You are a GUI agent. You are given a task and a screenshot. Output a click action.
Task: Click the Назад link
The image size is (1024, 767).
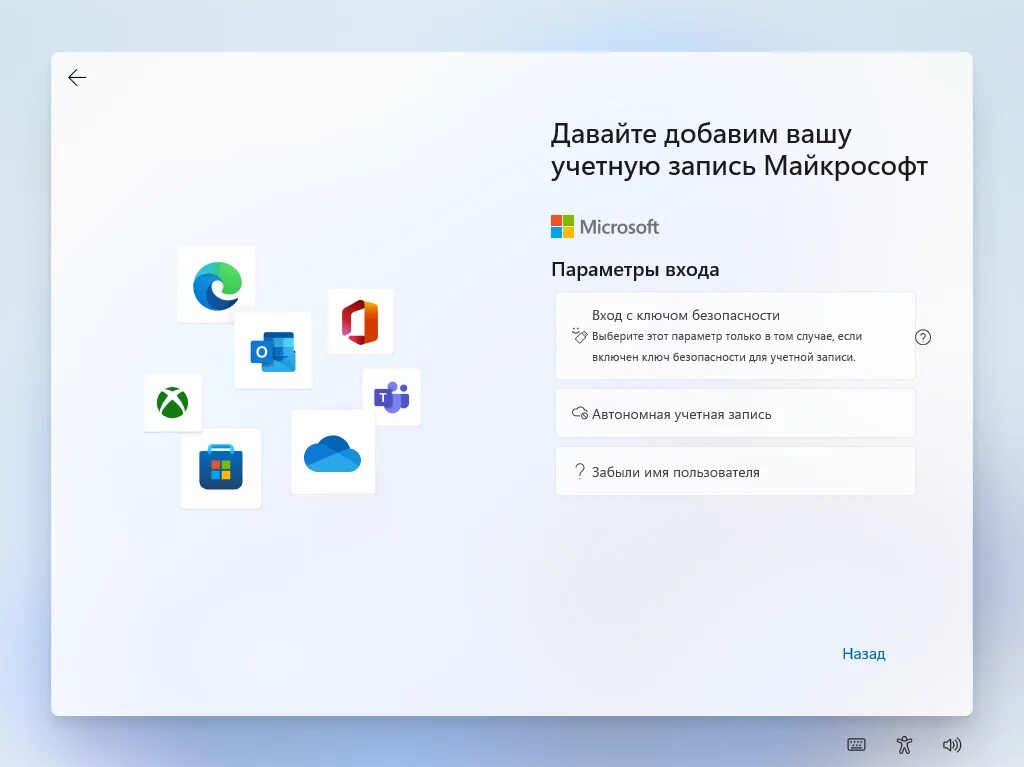[863, 653]
